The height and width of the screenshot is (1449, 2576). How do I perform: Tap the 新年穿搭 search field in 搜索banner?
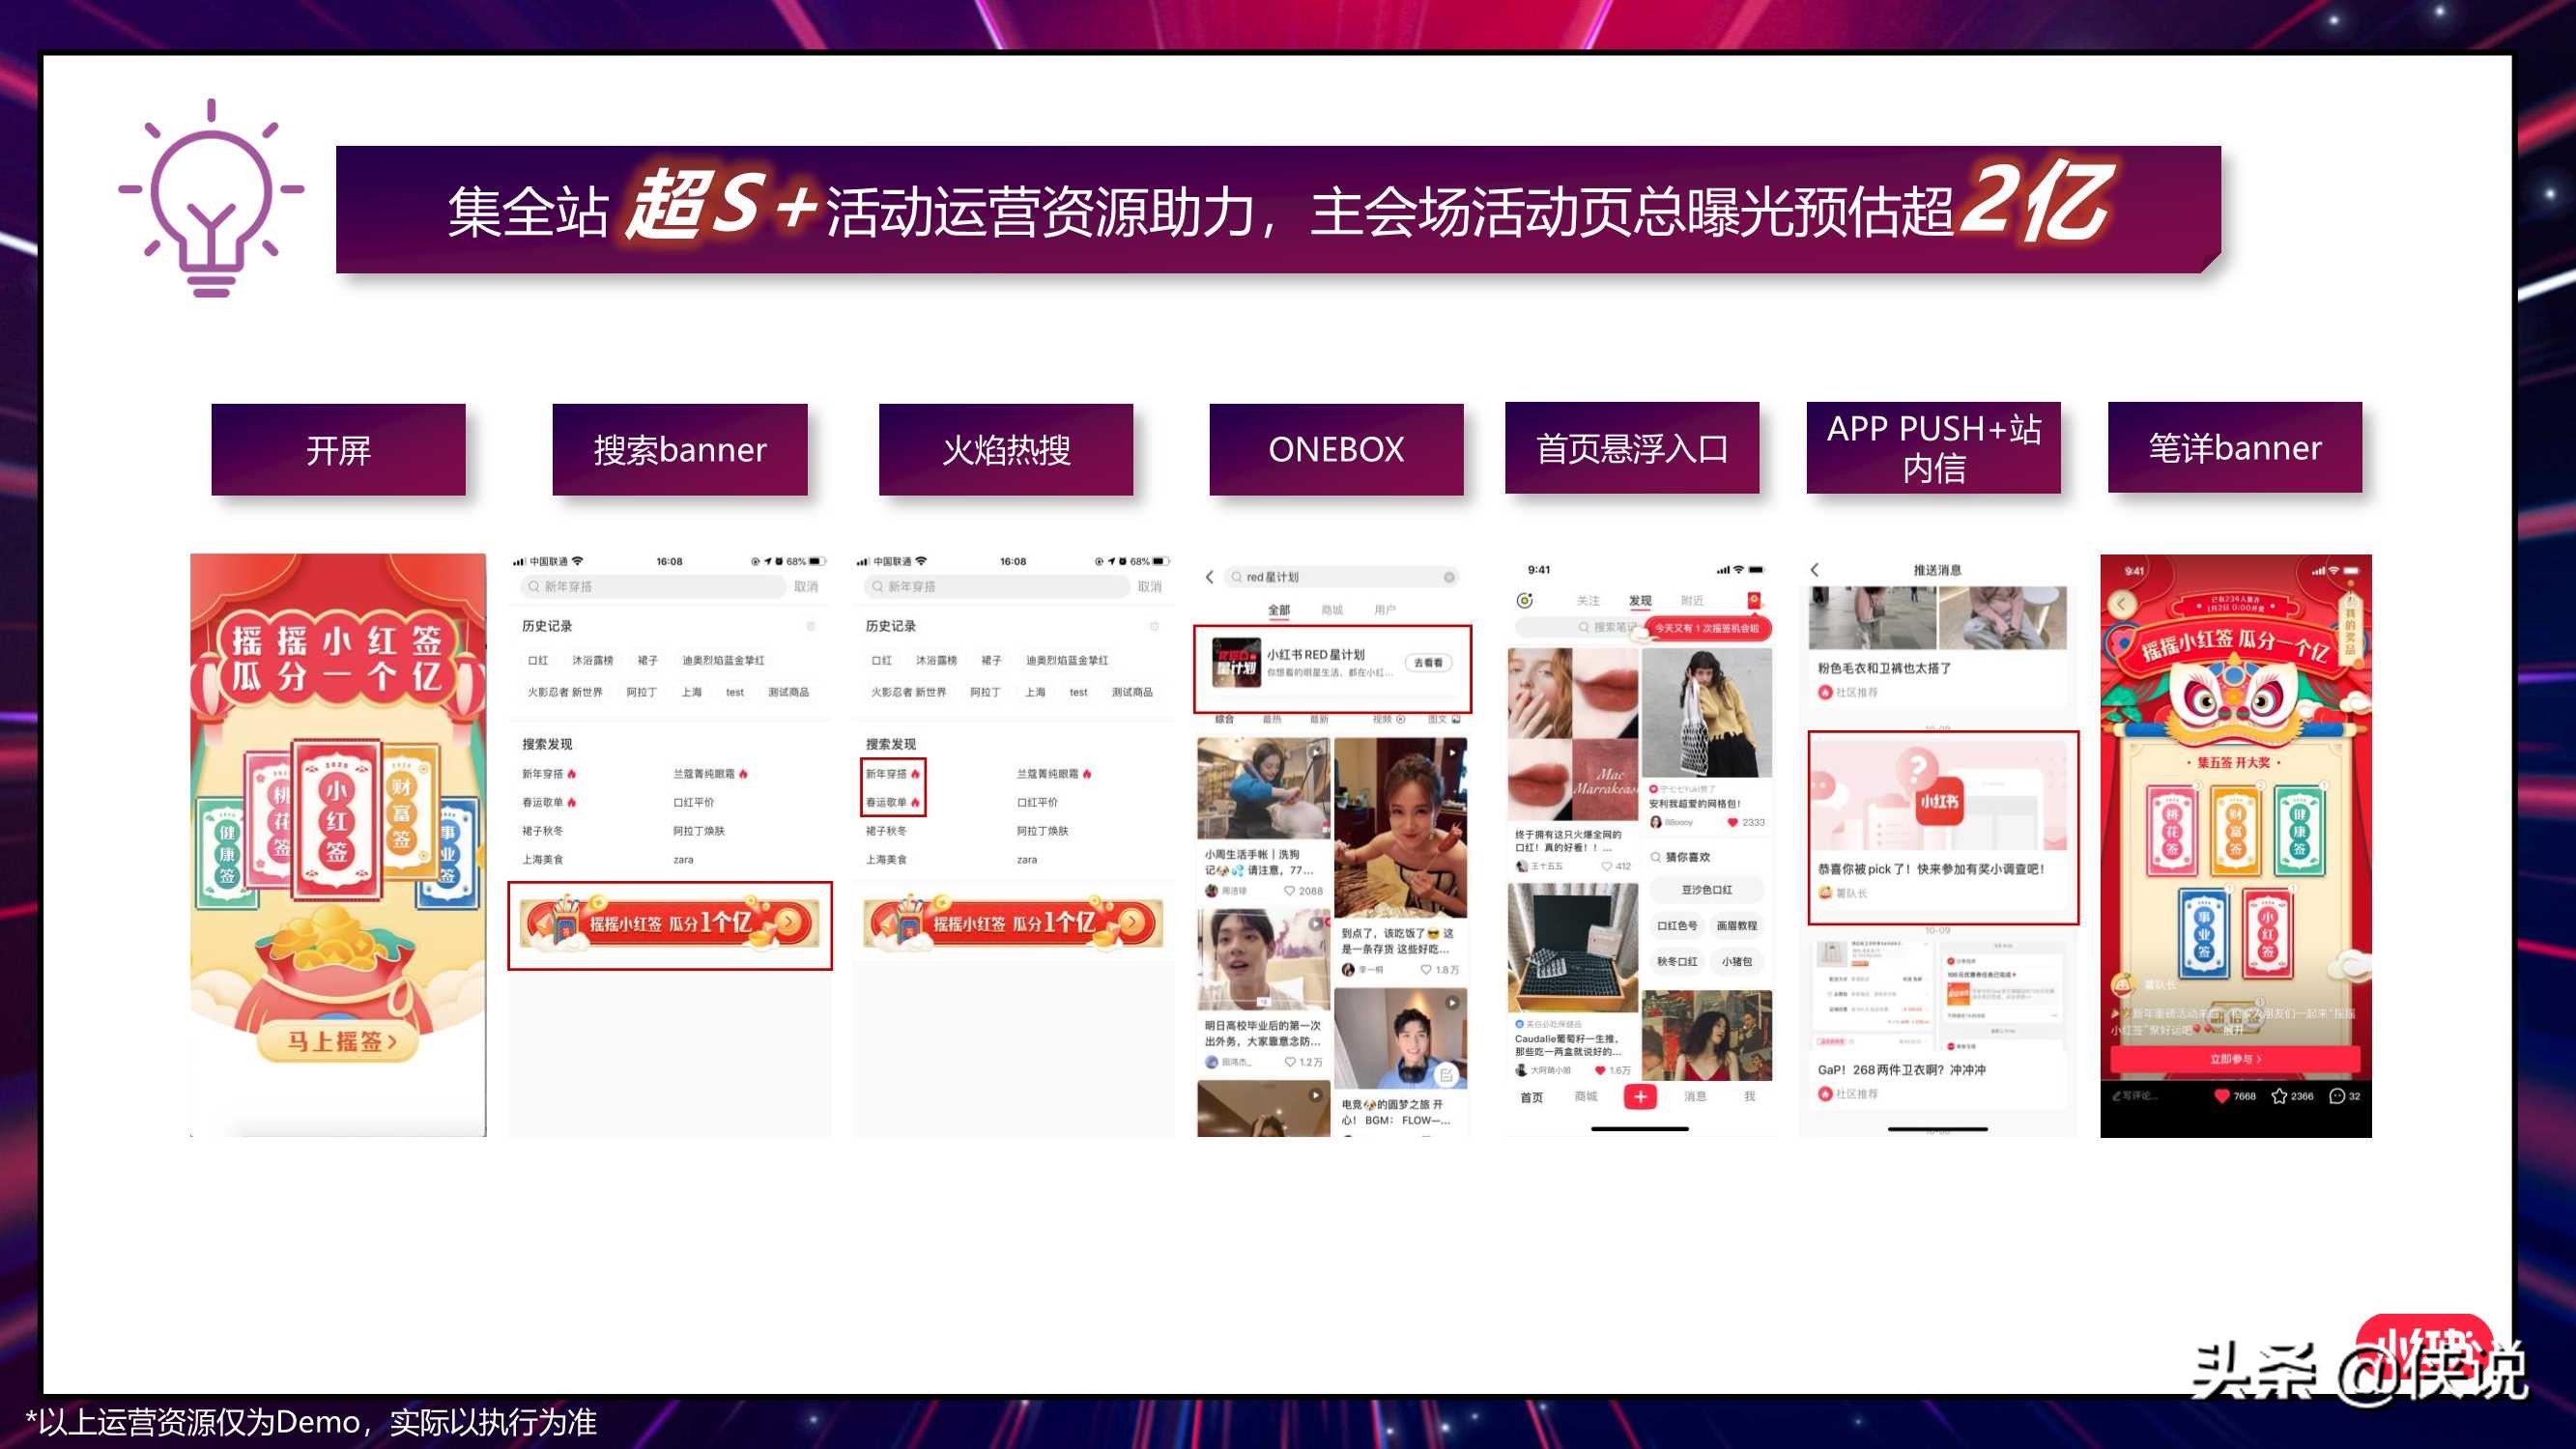tap(652, 587)
